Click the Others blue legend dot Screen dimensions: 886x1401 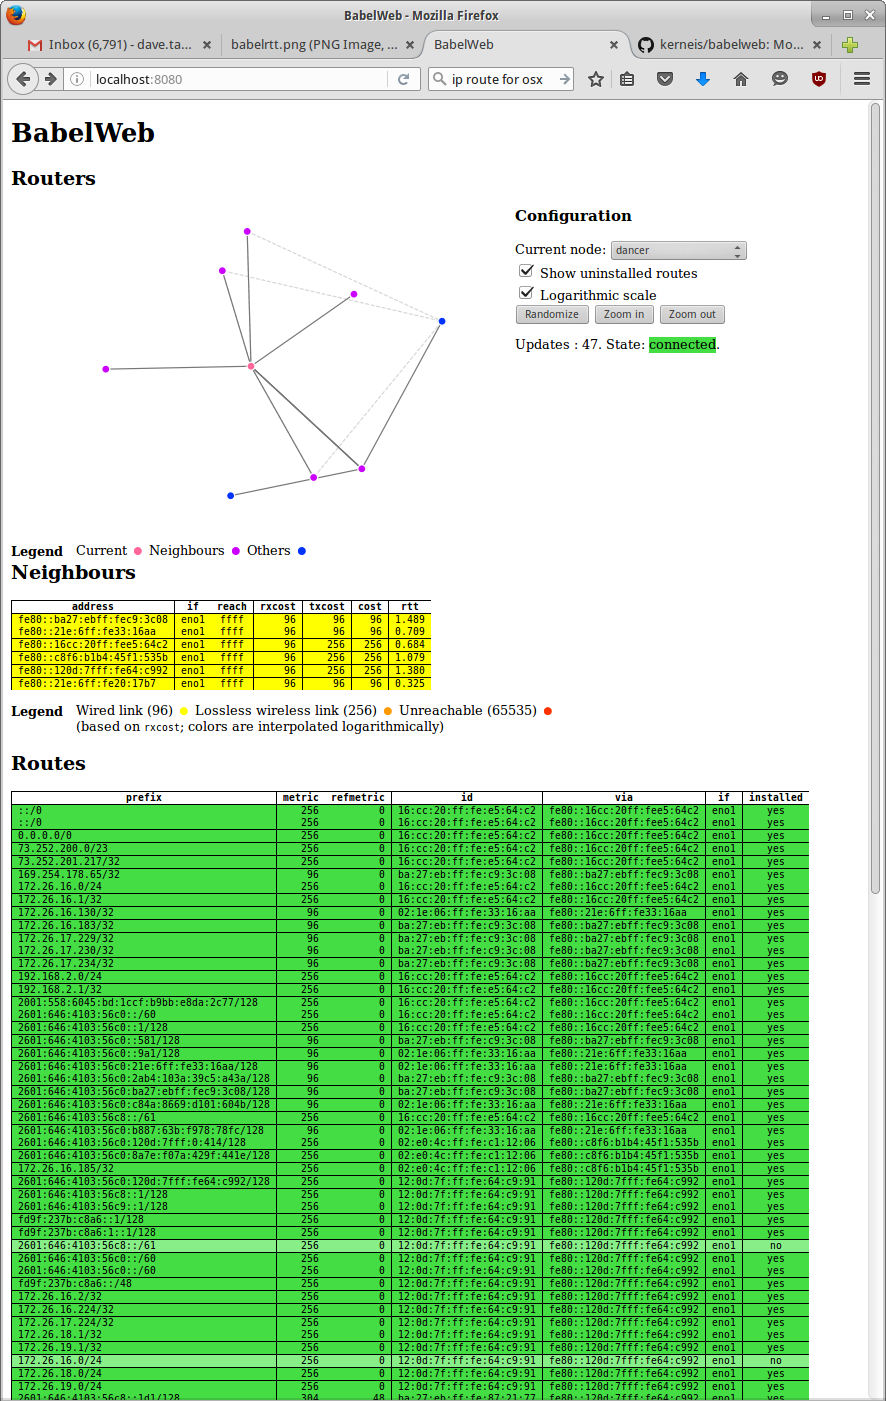(302, 551)
